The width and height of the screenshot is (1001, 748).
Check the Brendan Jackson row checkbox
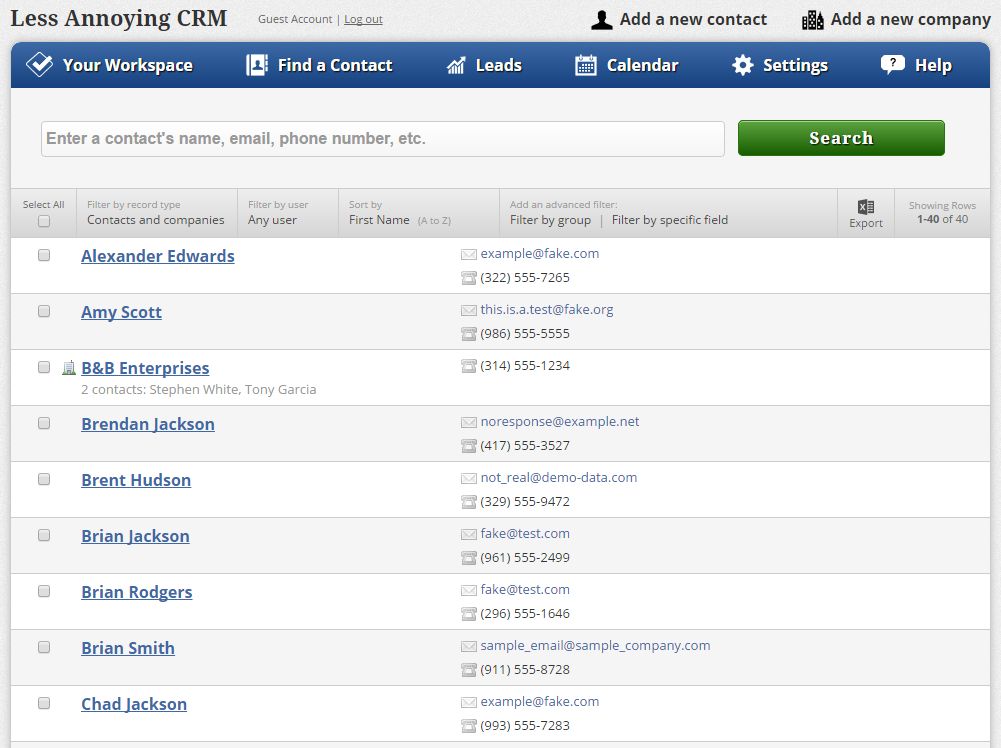[x=43, y=423]
